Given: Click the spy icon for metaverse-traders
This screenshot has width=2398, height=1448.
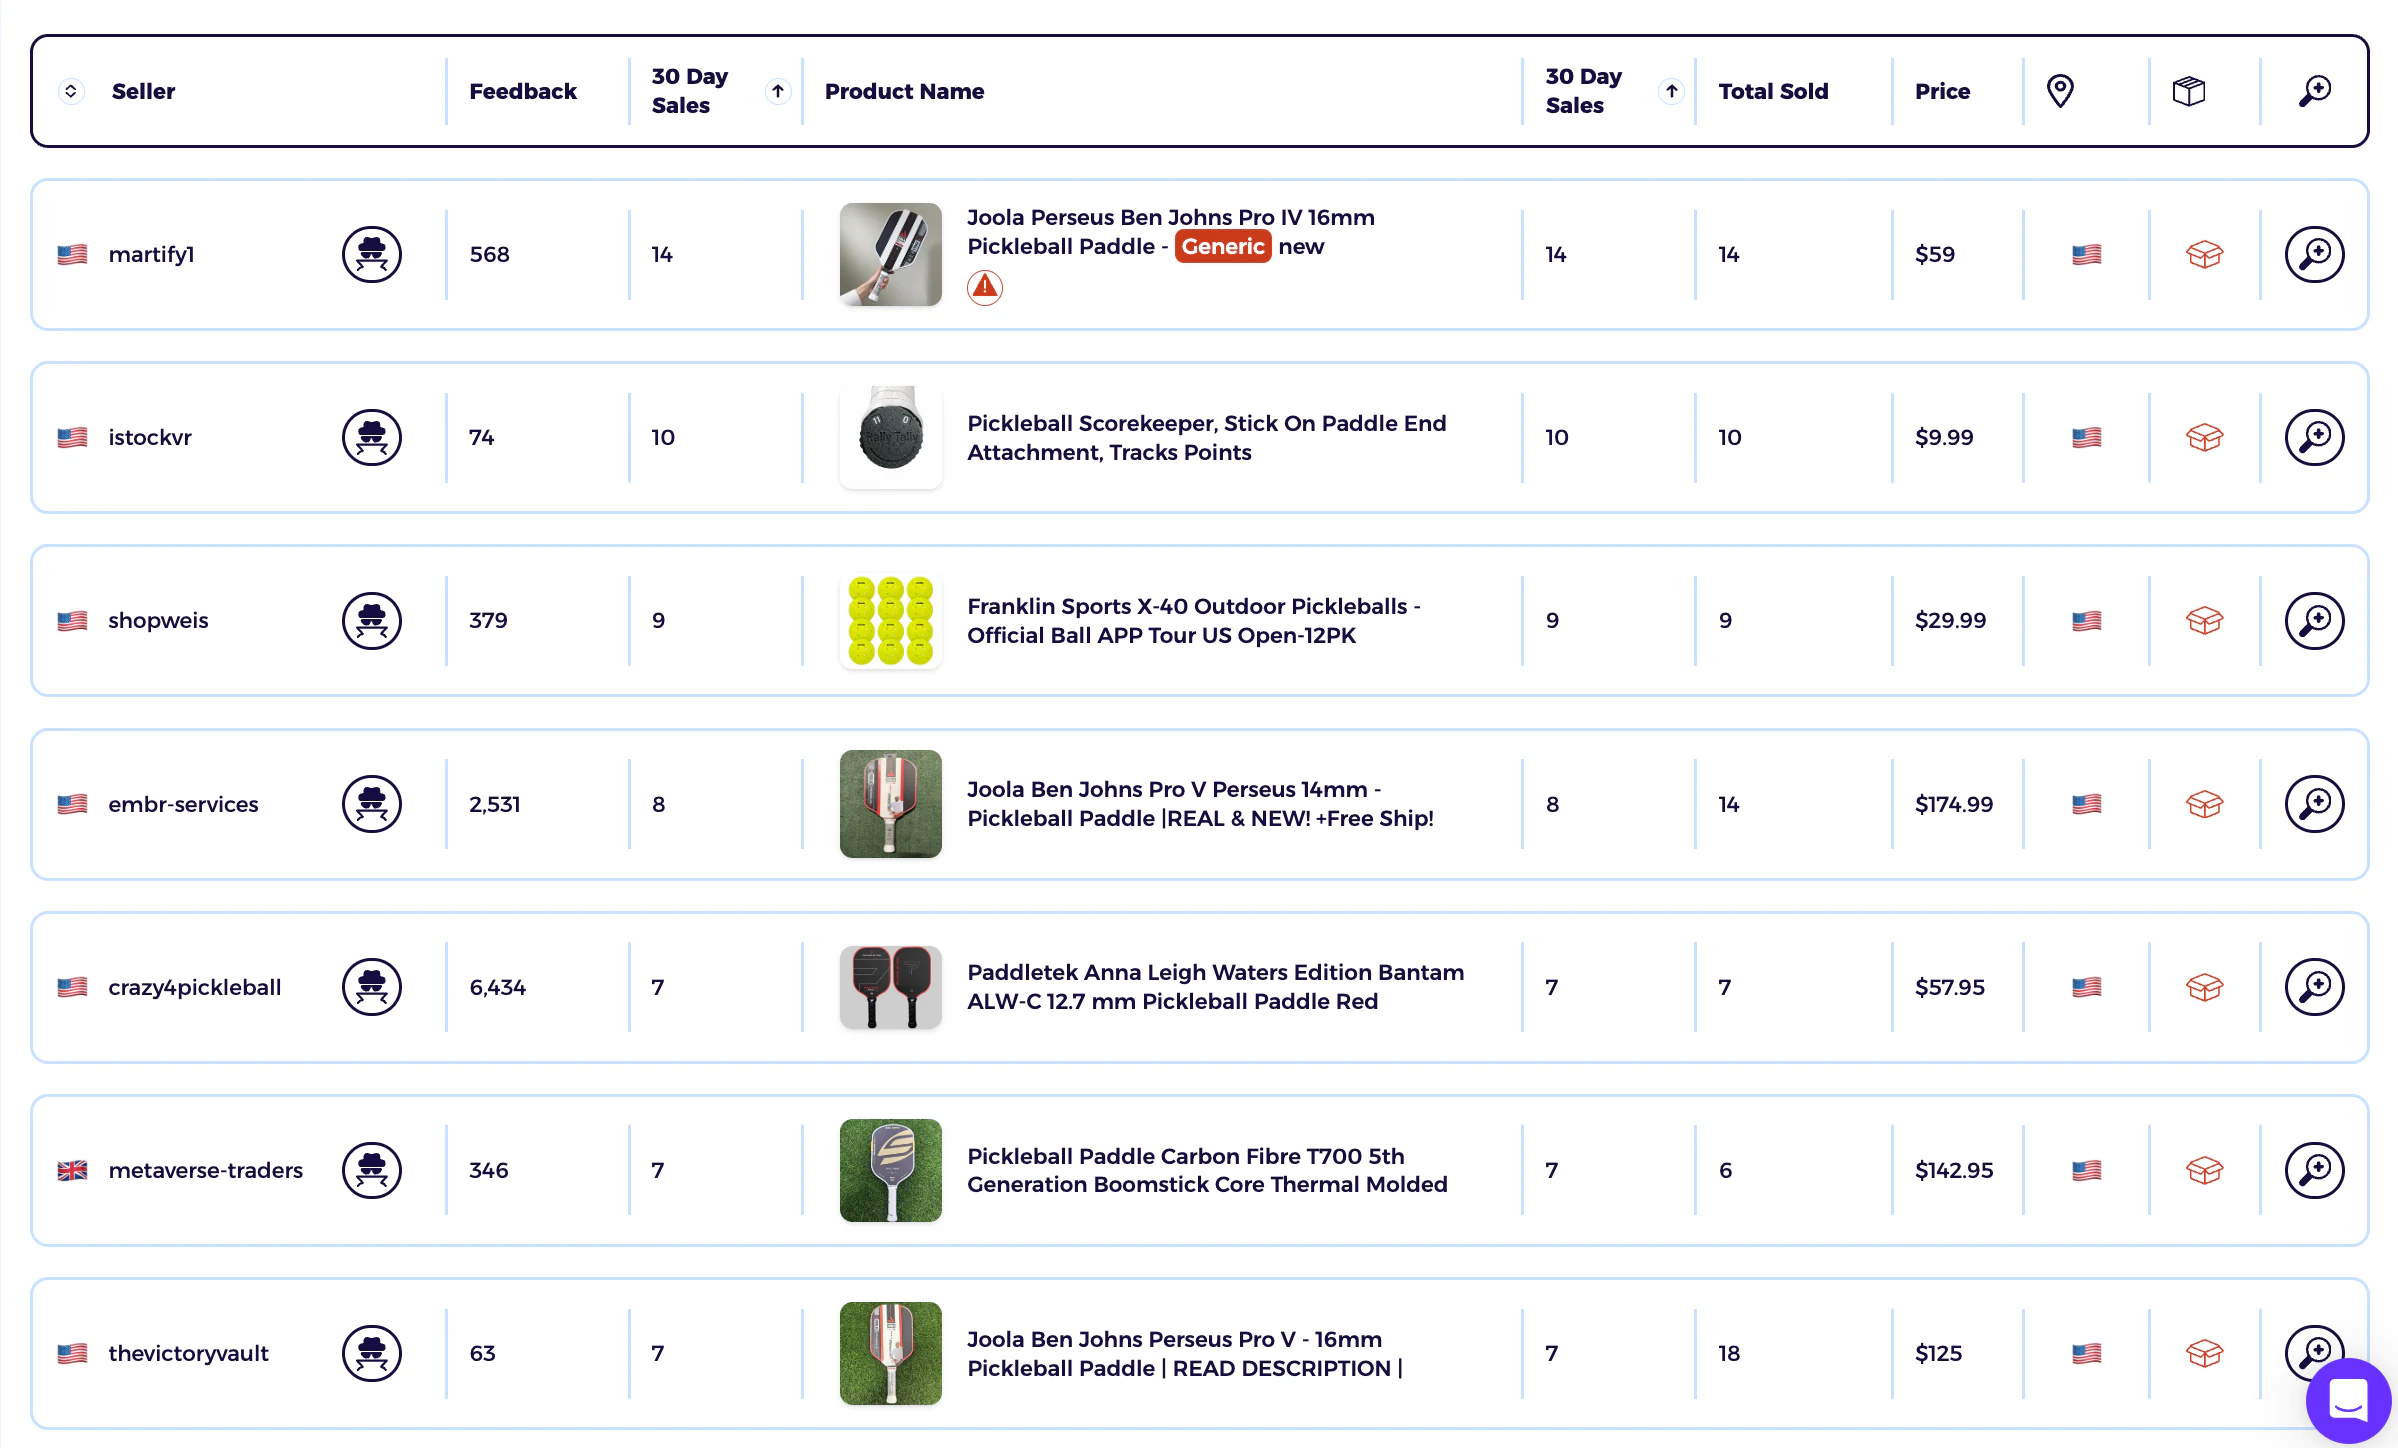Looking at the screenshot, I should tap(372, 1170).
